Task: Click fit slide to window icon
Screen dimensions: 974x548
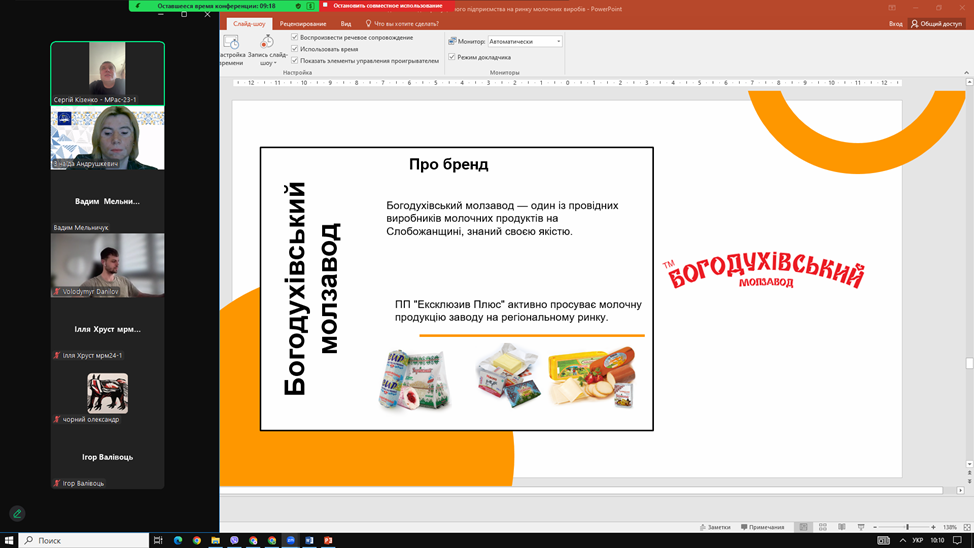Action: click(967, 527)
